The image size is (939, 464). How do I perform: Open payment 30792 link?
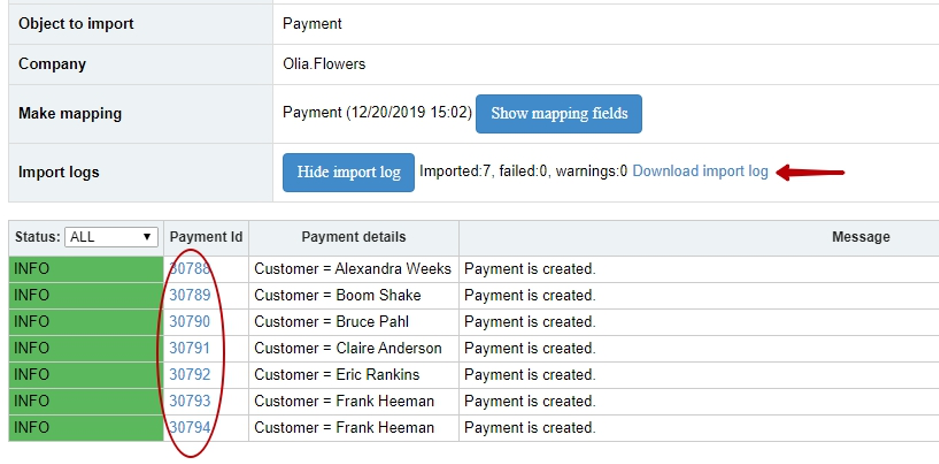(x=190, y=374)
